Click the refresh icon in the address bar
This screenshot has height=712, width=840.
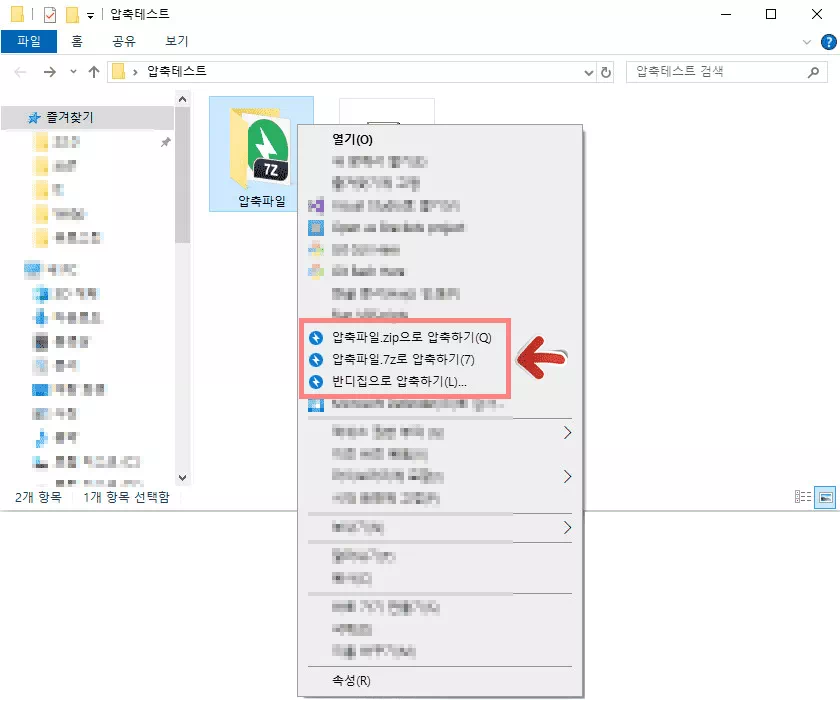coord(606,71)
